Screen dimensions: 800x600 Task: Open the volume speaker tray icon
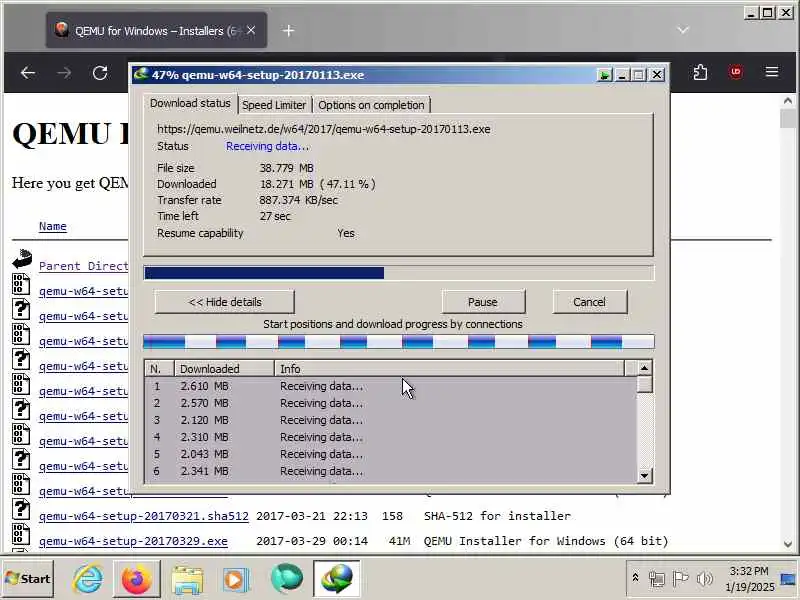[x=705, y=579]
